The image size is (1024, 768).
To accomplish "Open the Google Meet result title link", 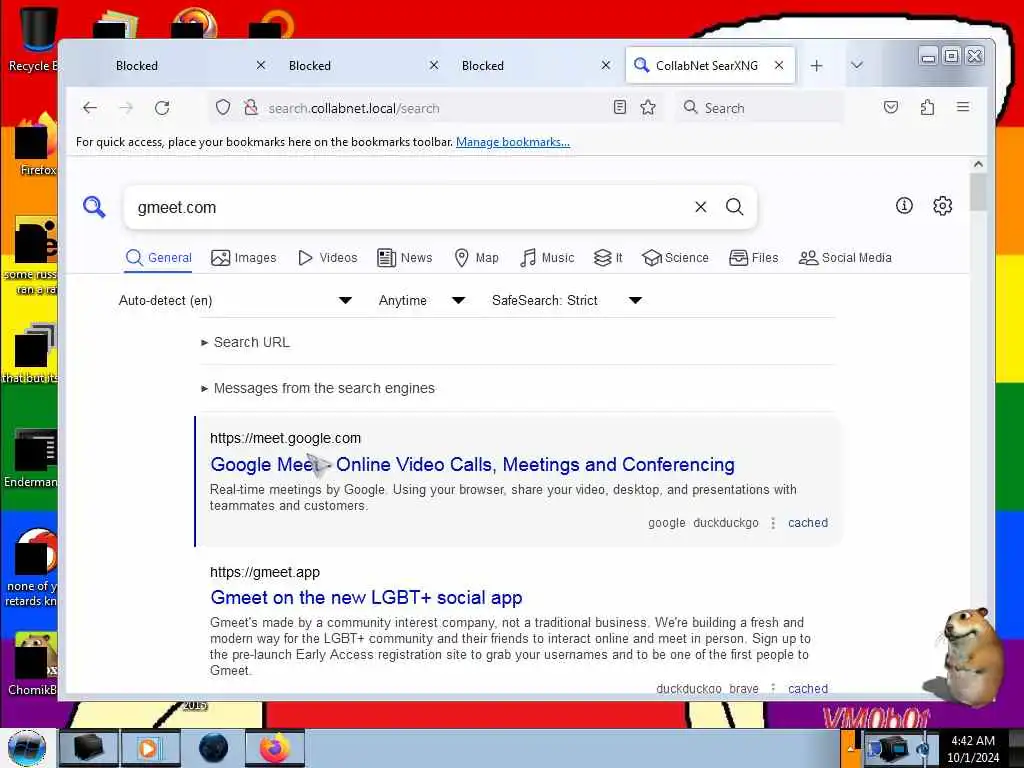I will 472,464.
